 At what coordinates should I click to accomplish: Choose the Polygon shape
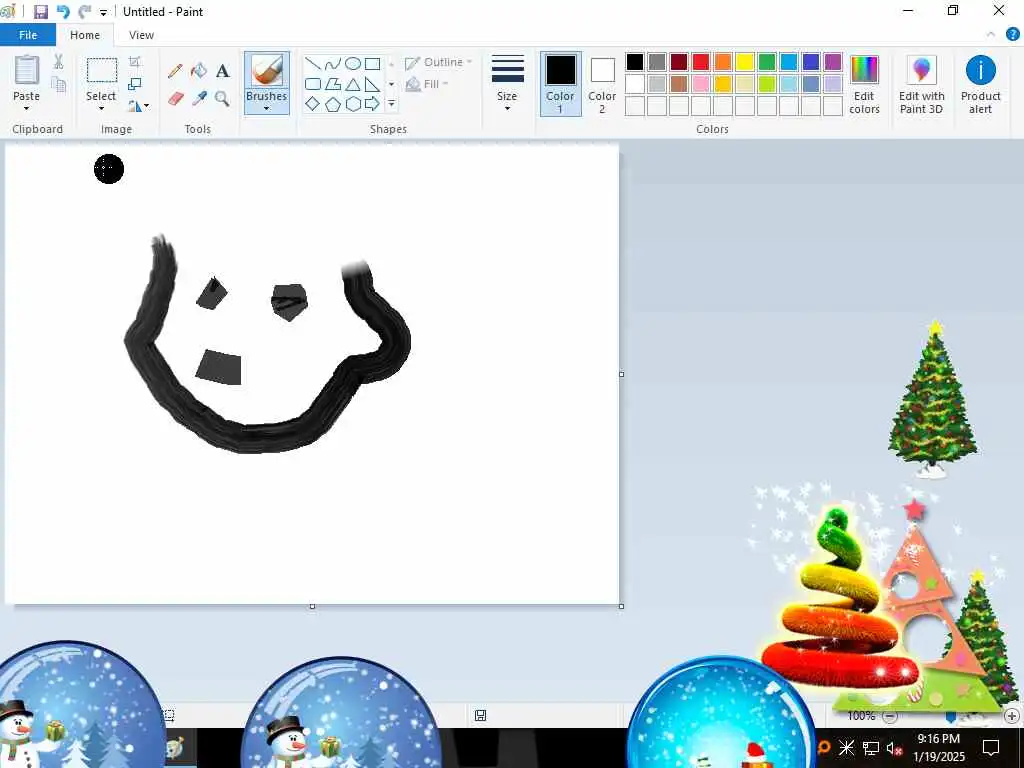point(333,84)
